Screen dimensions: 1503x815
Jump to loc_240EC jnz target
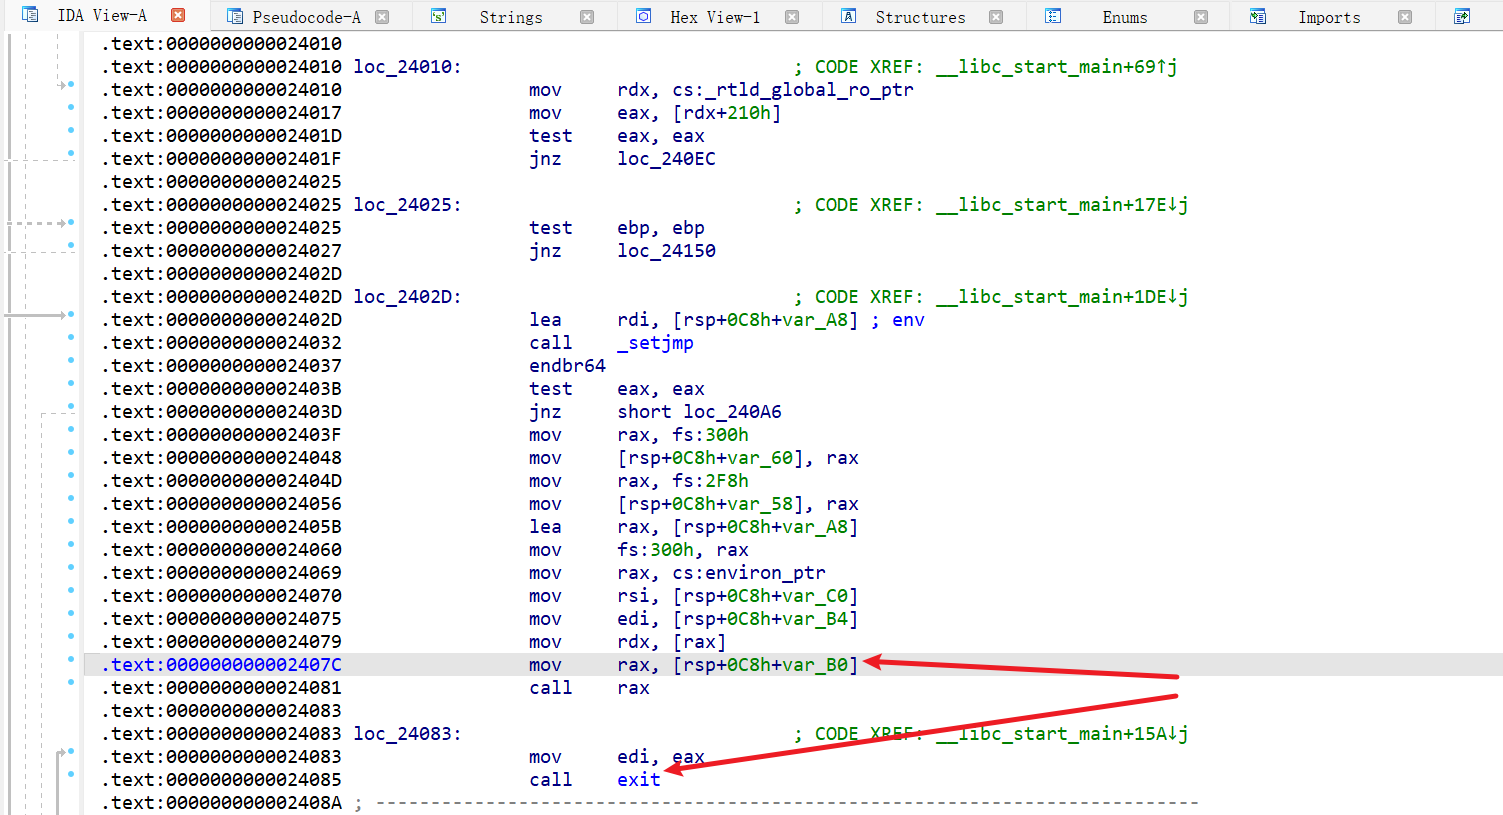pos(666,159)
